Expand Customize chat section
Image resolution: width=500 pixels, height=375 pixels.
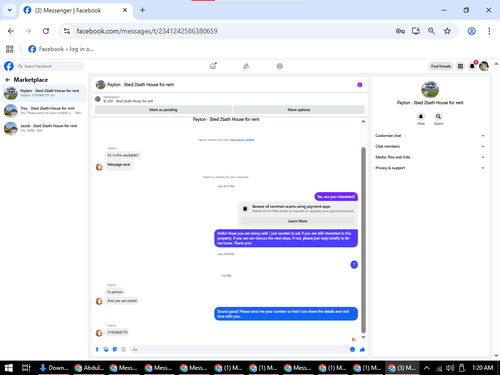coord(430,136)
